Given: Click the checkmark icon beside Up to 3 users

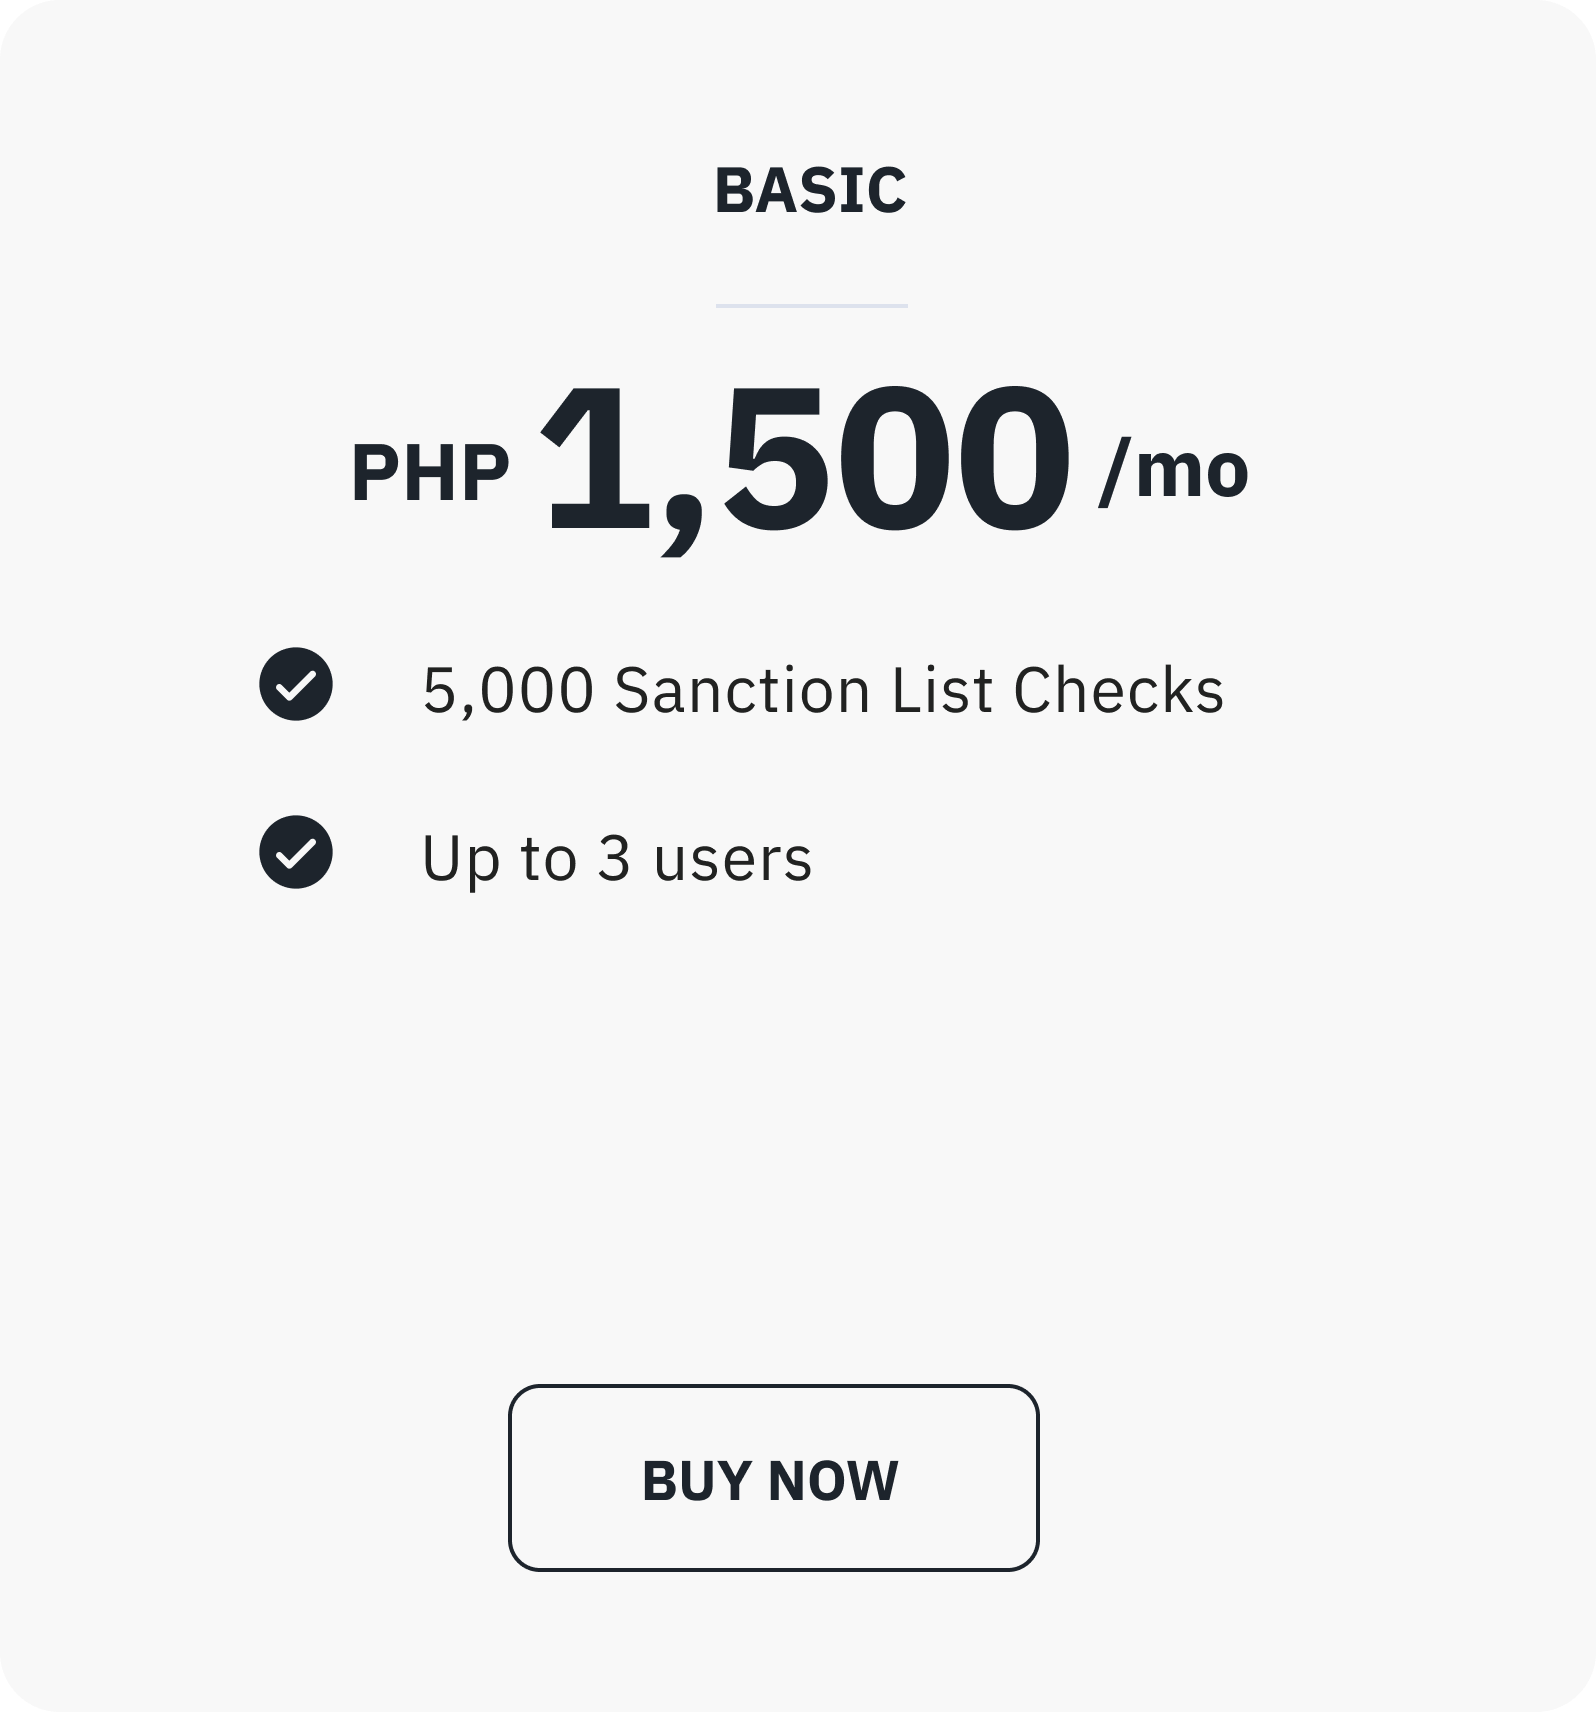Looking at the screenshot, I should [x=296, y=852].
